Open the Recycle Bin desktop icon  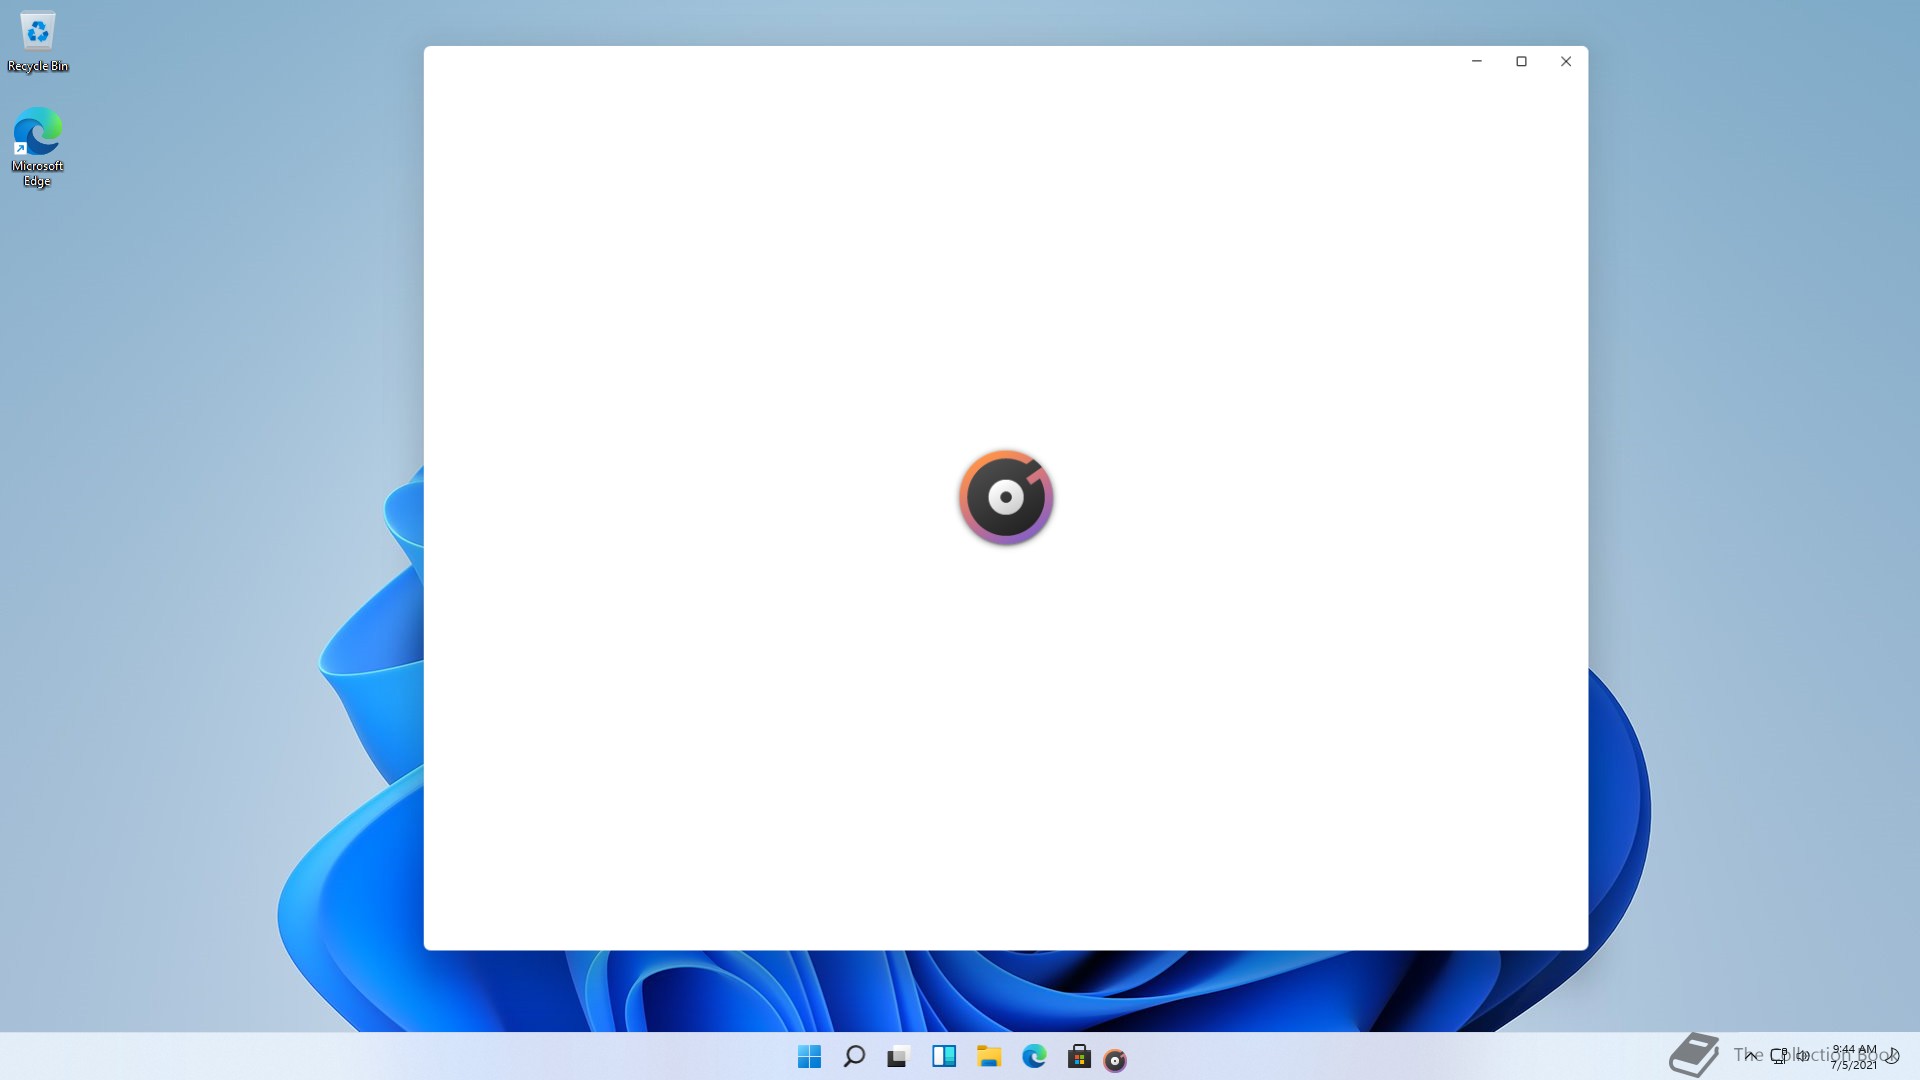click(38, 42)
